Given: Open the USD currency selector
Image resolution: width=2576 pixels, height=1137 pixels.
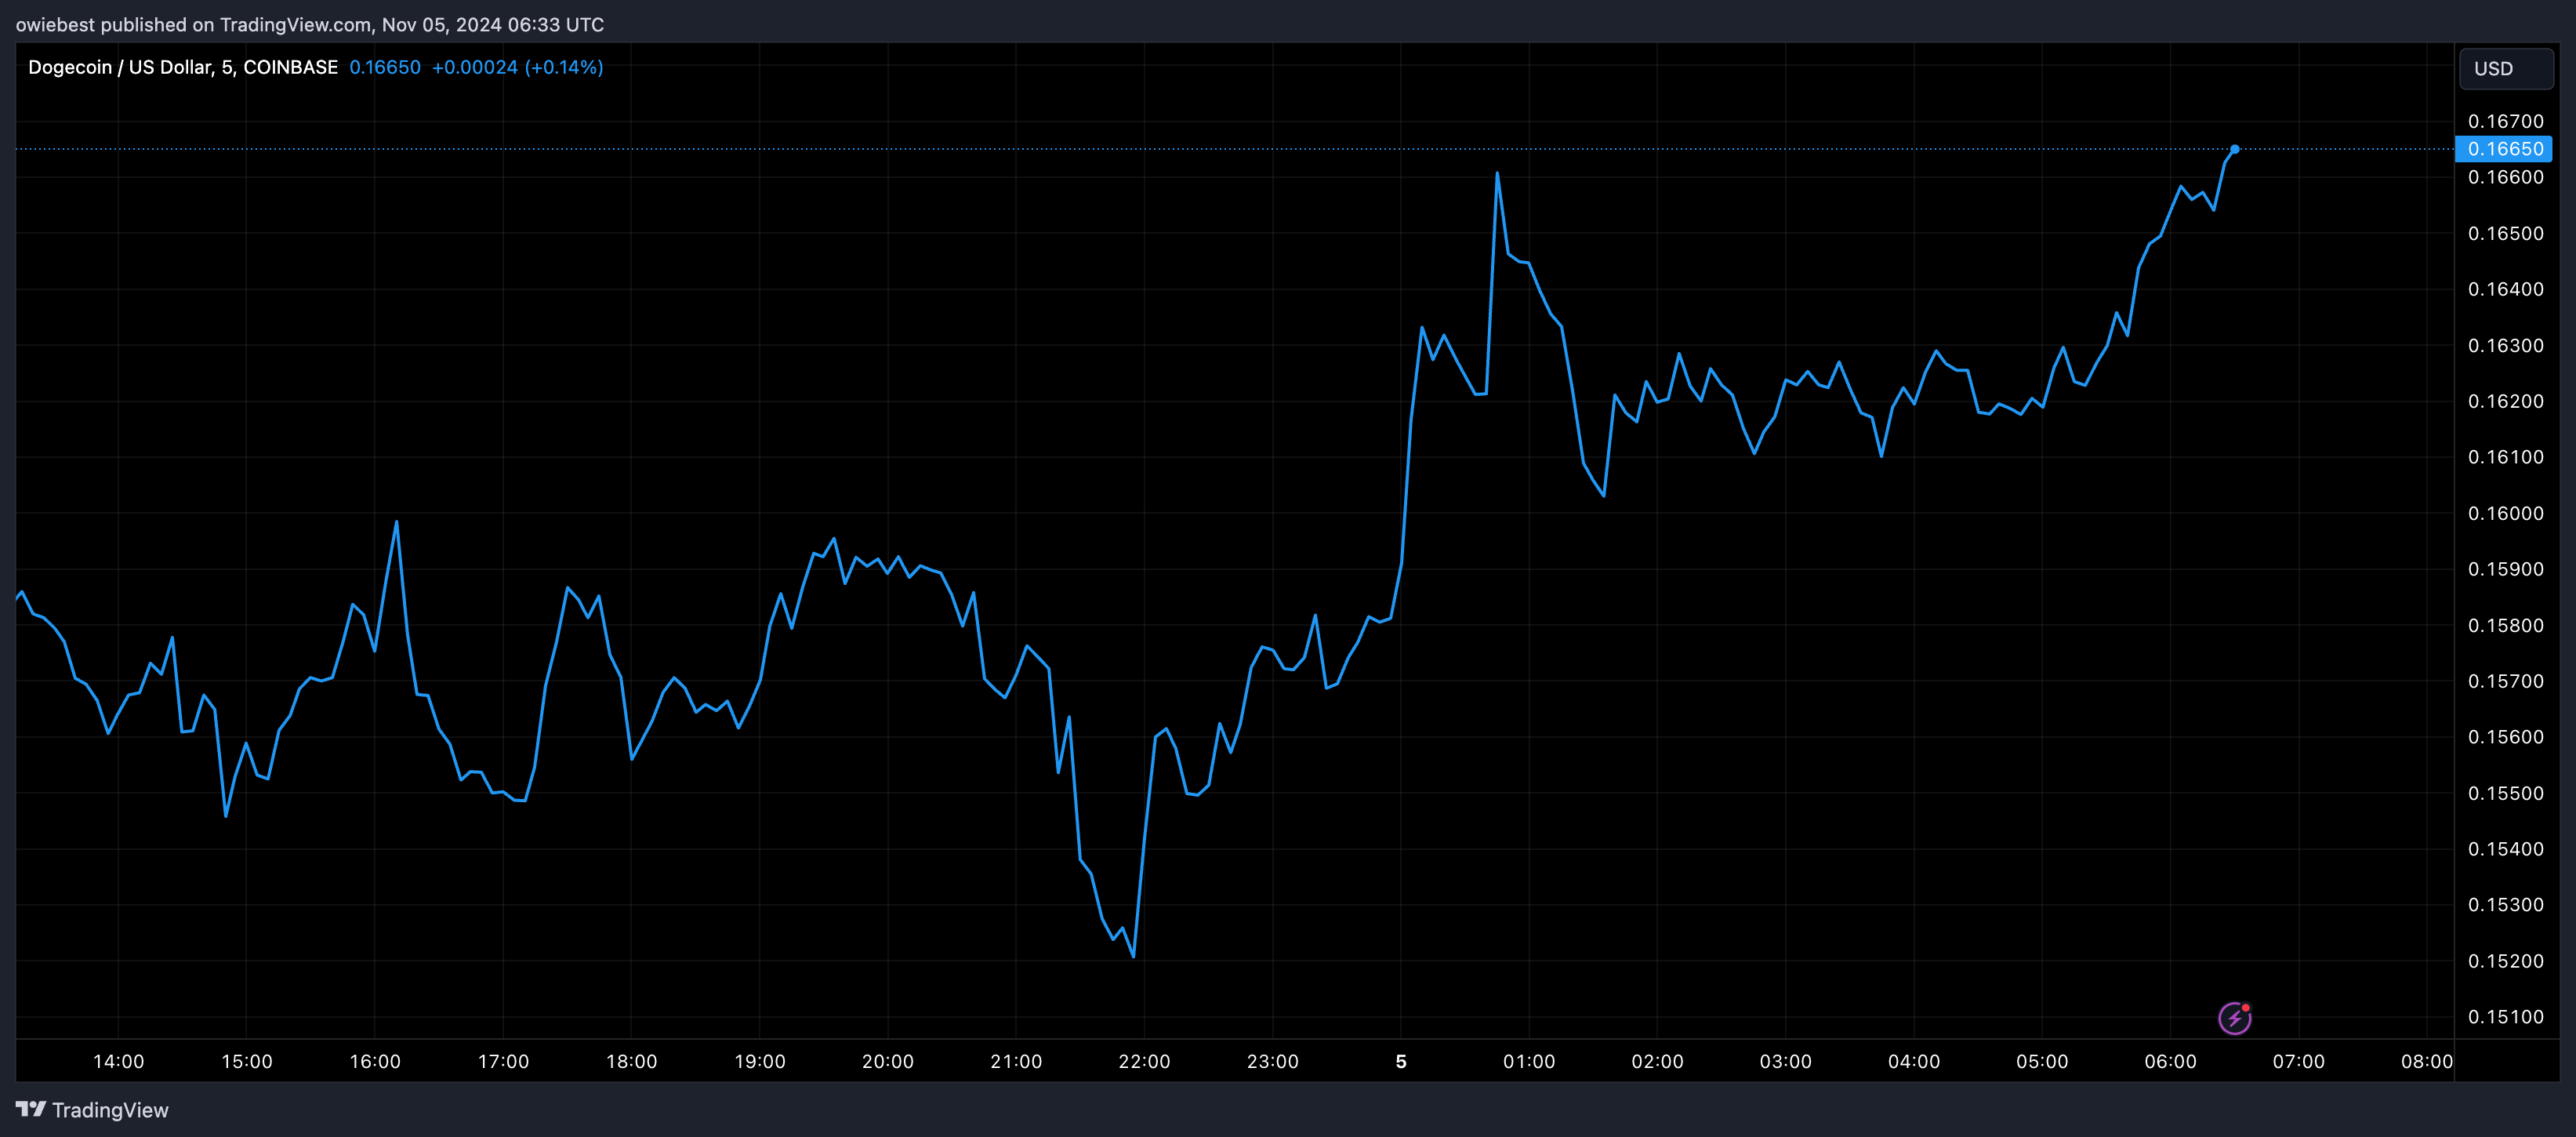Looking at the screenshot, I should click(x=2506, y=69).
